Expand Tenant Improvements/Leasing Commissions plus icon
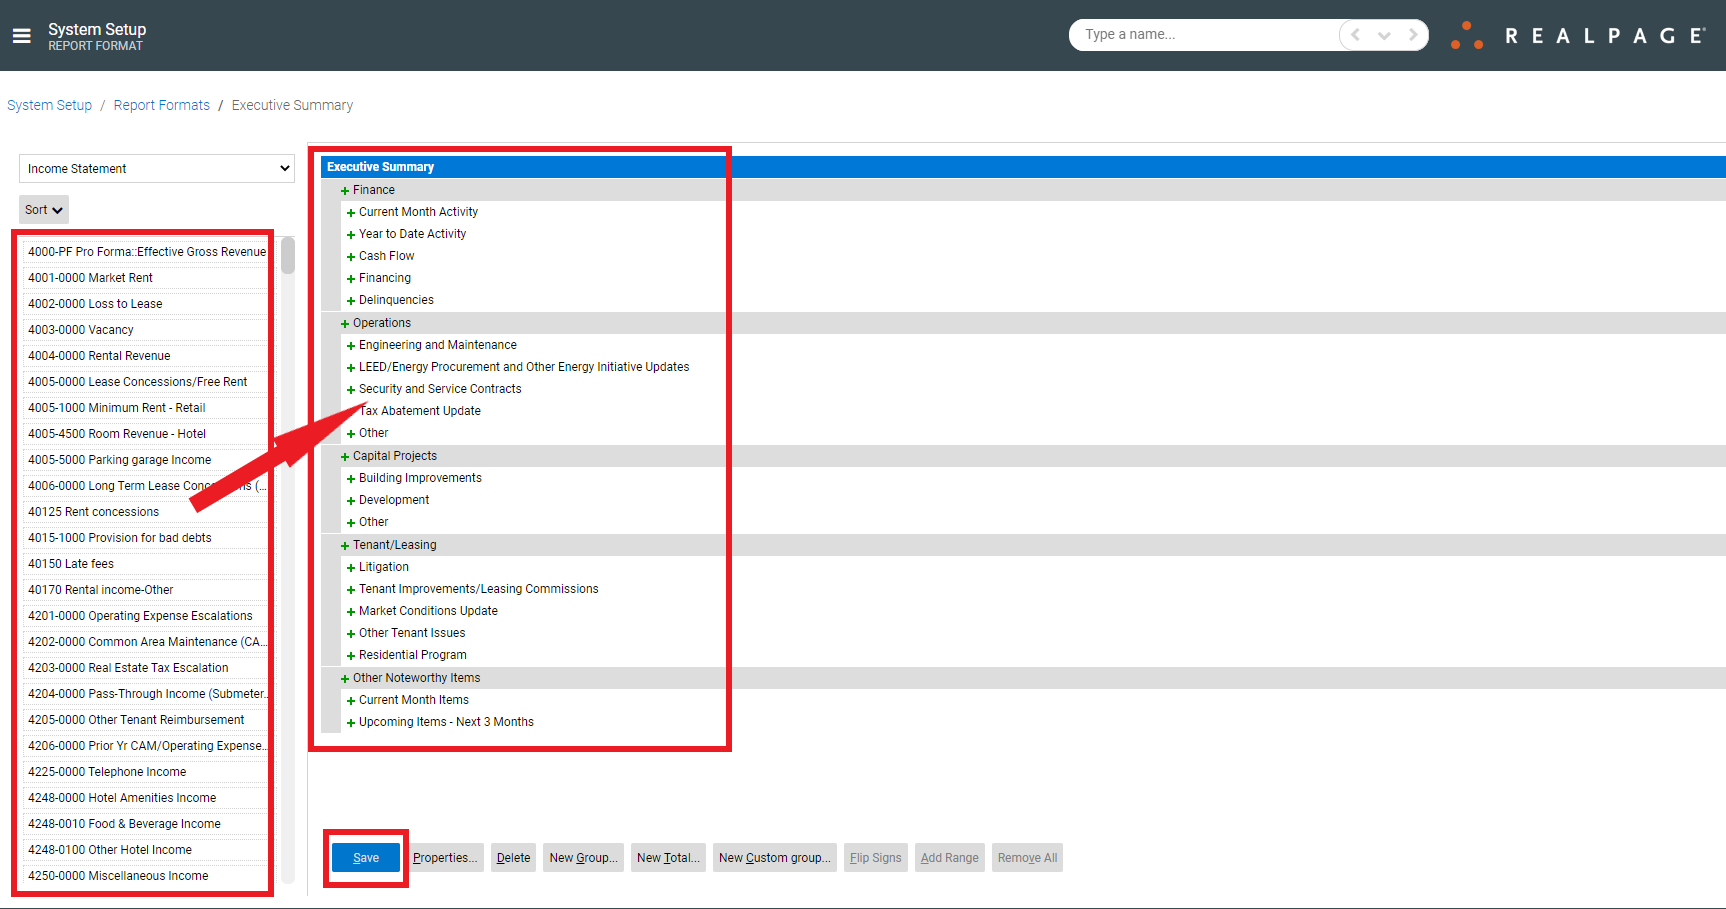This screenshot has width=1726, height=909. 351,590
